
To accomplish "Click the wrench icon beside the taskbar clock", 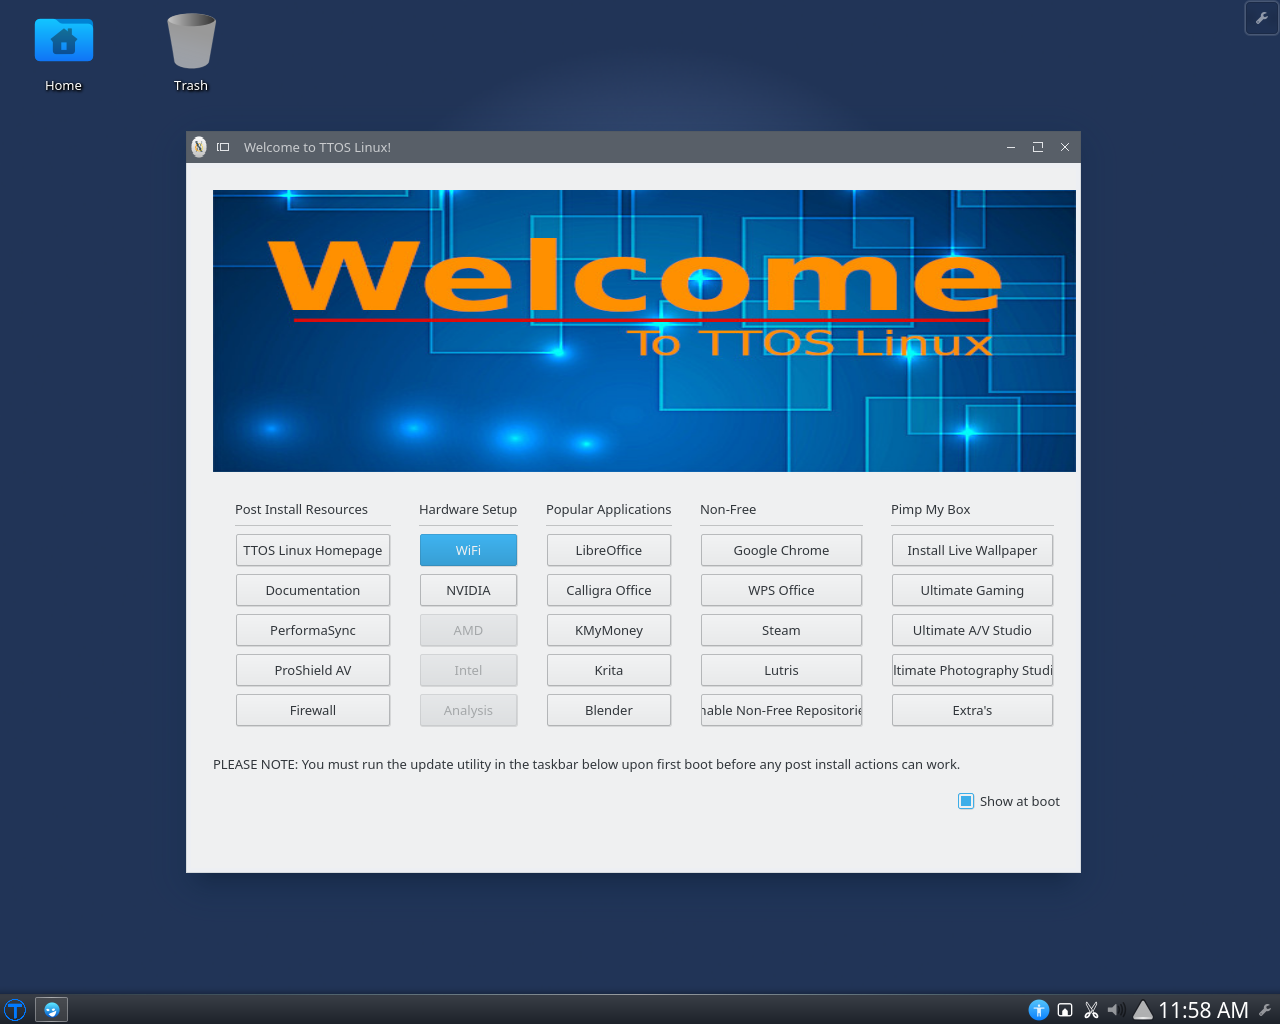I will [1265, 1010].
